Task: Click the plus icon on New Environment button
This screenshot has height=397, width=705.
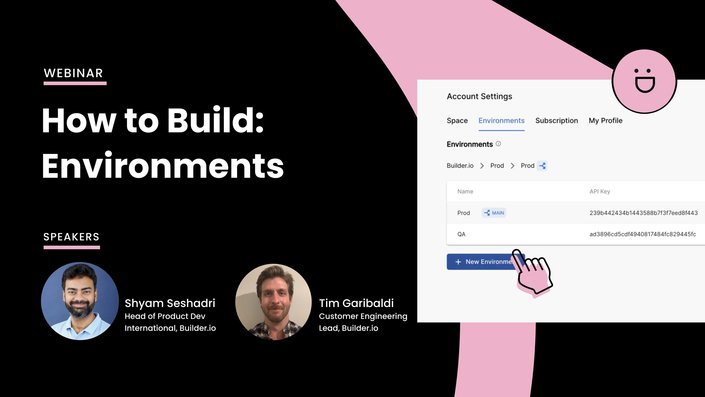Action: pyautogui.click(x=458, y=262)
